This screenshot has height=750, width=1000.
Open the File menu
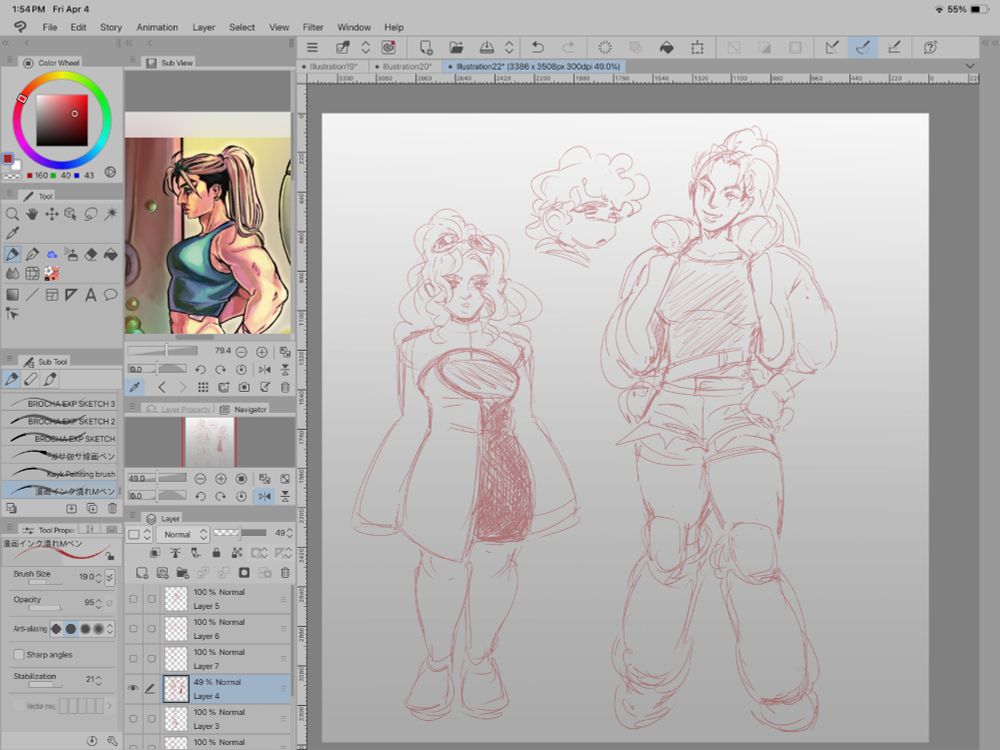coord(50,27)
